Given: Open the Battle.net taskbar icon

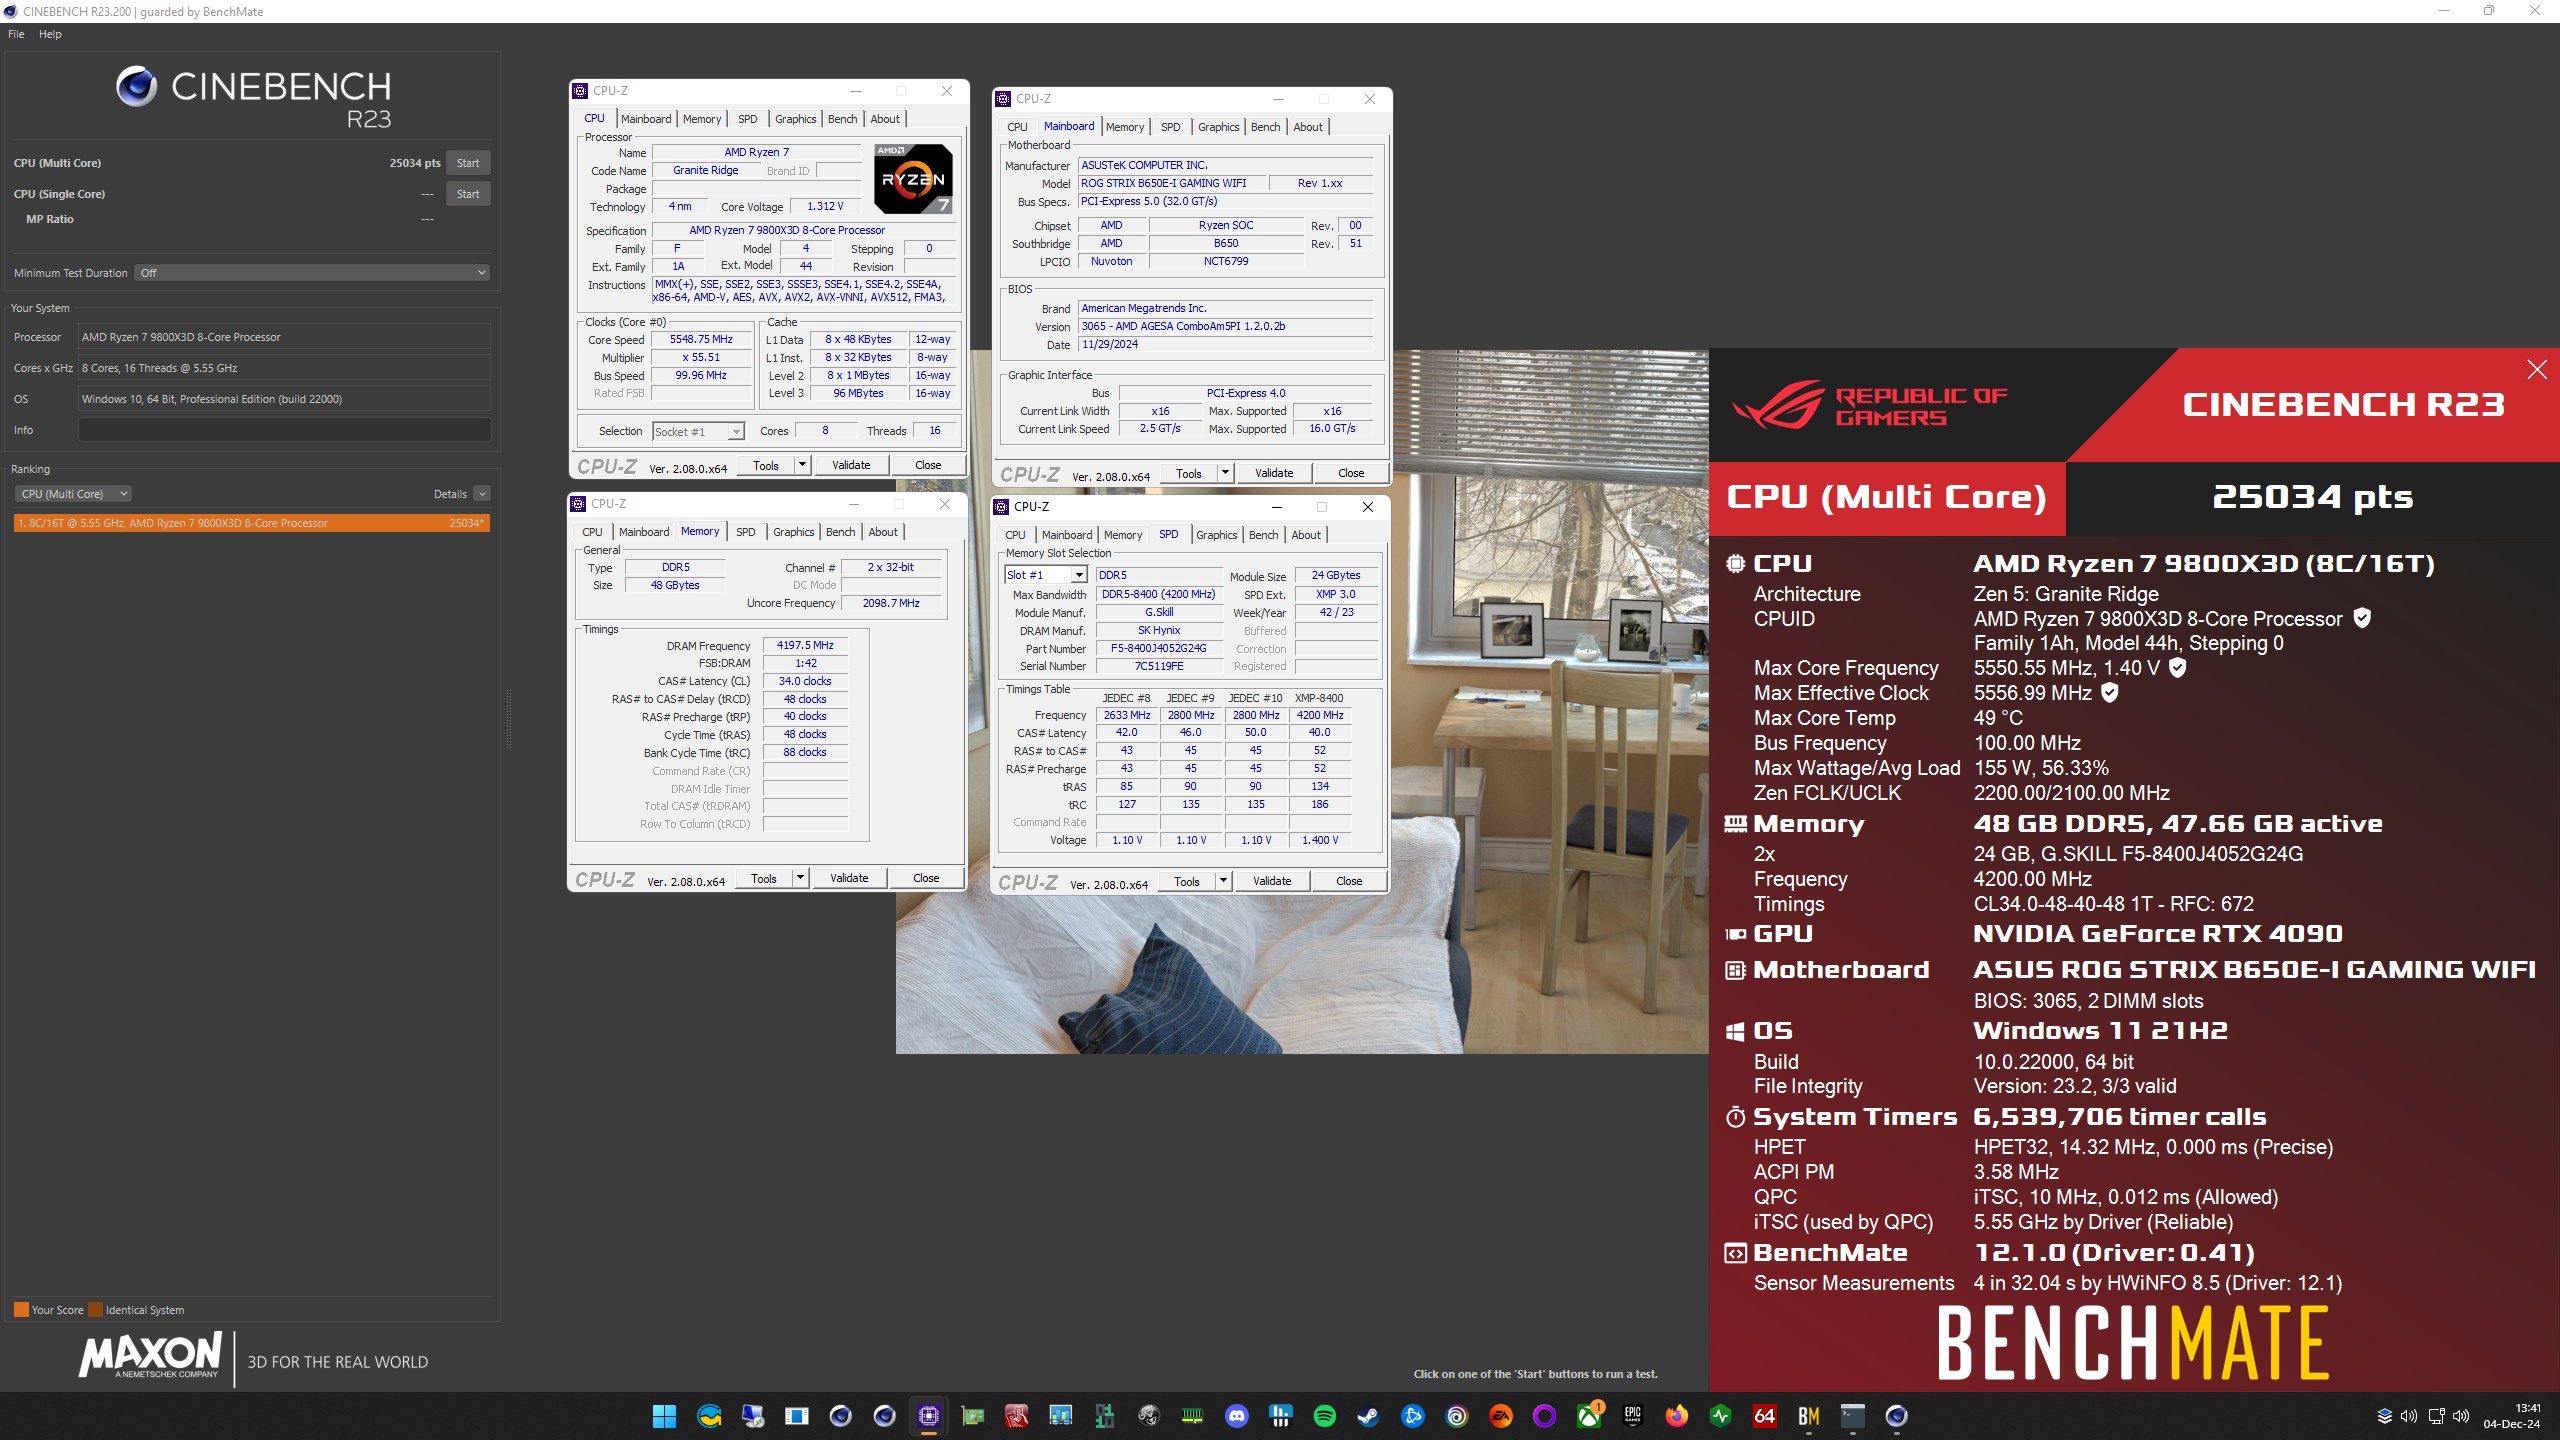Looking at the screenshot, I should coord(1412,1416).
